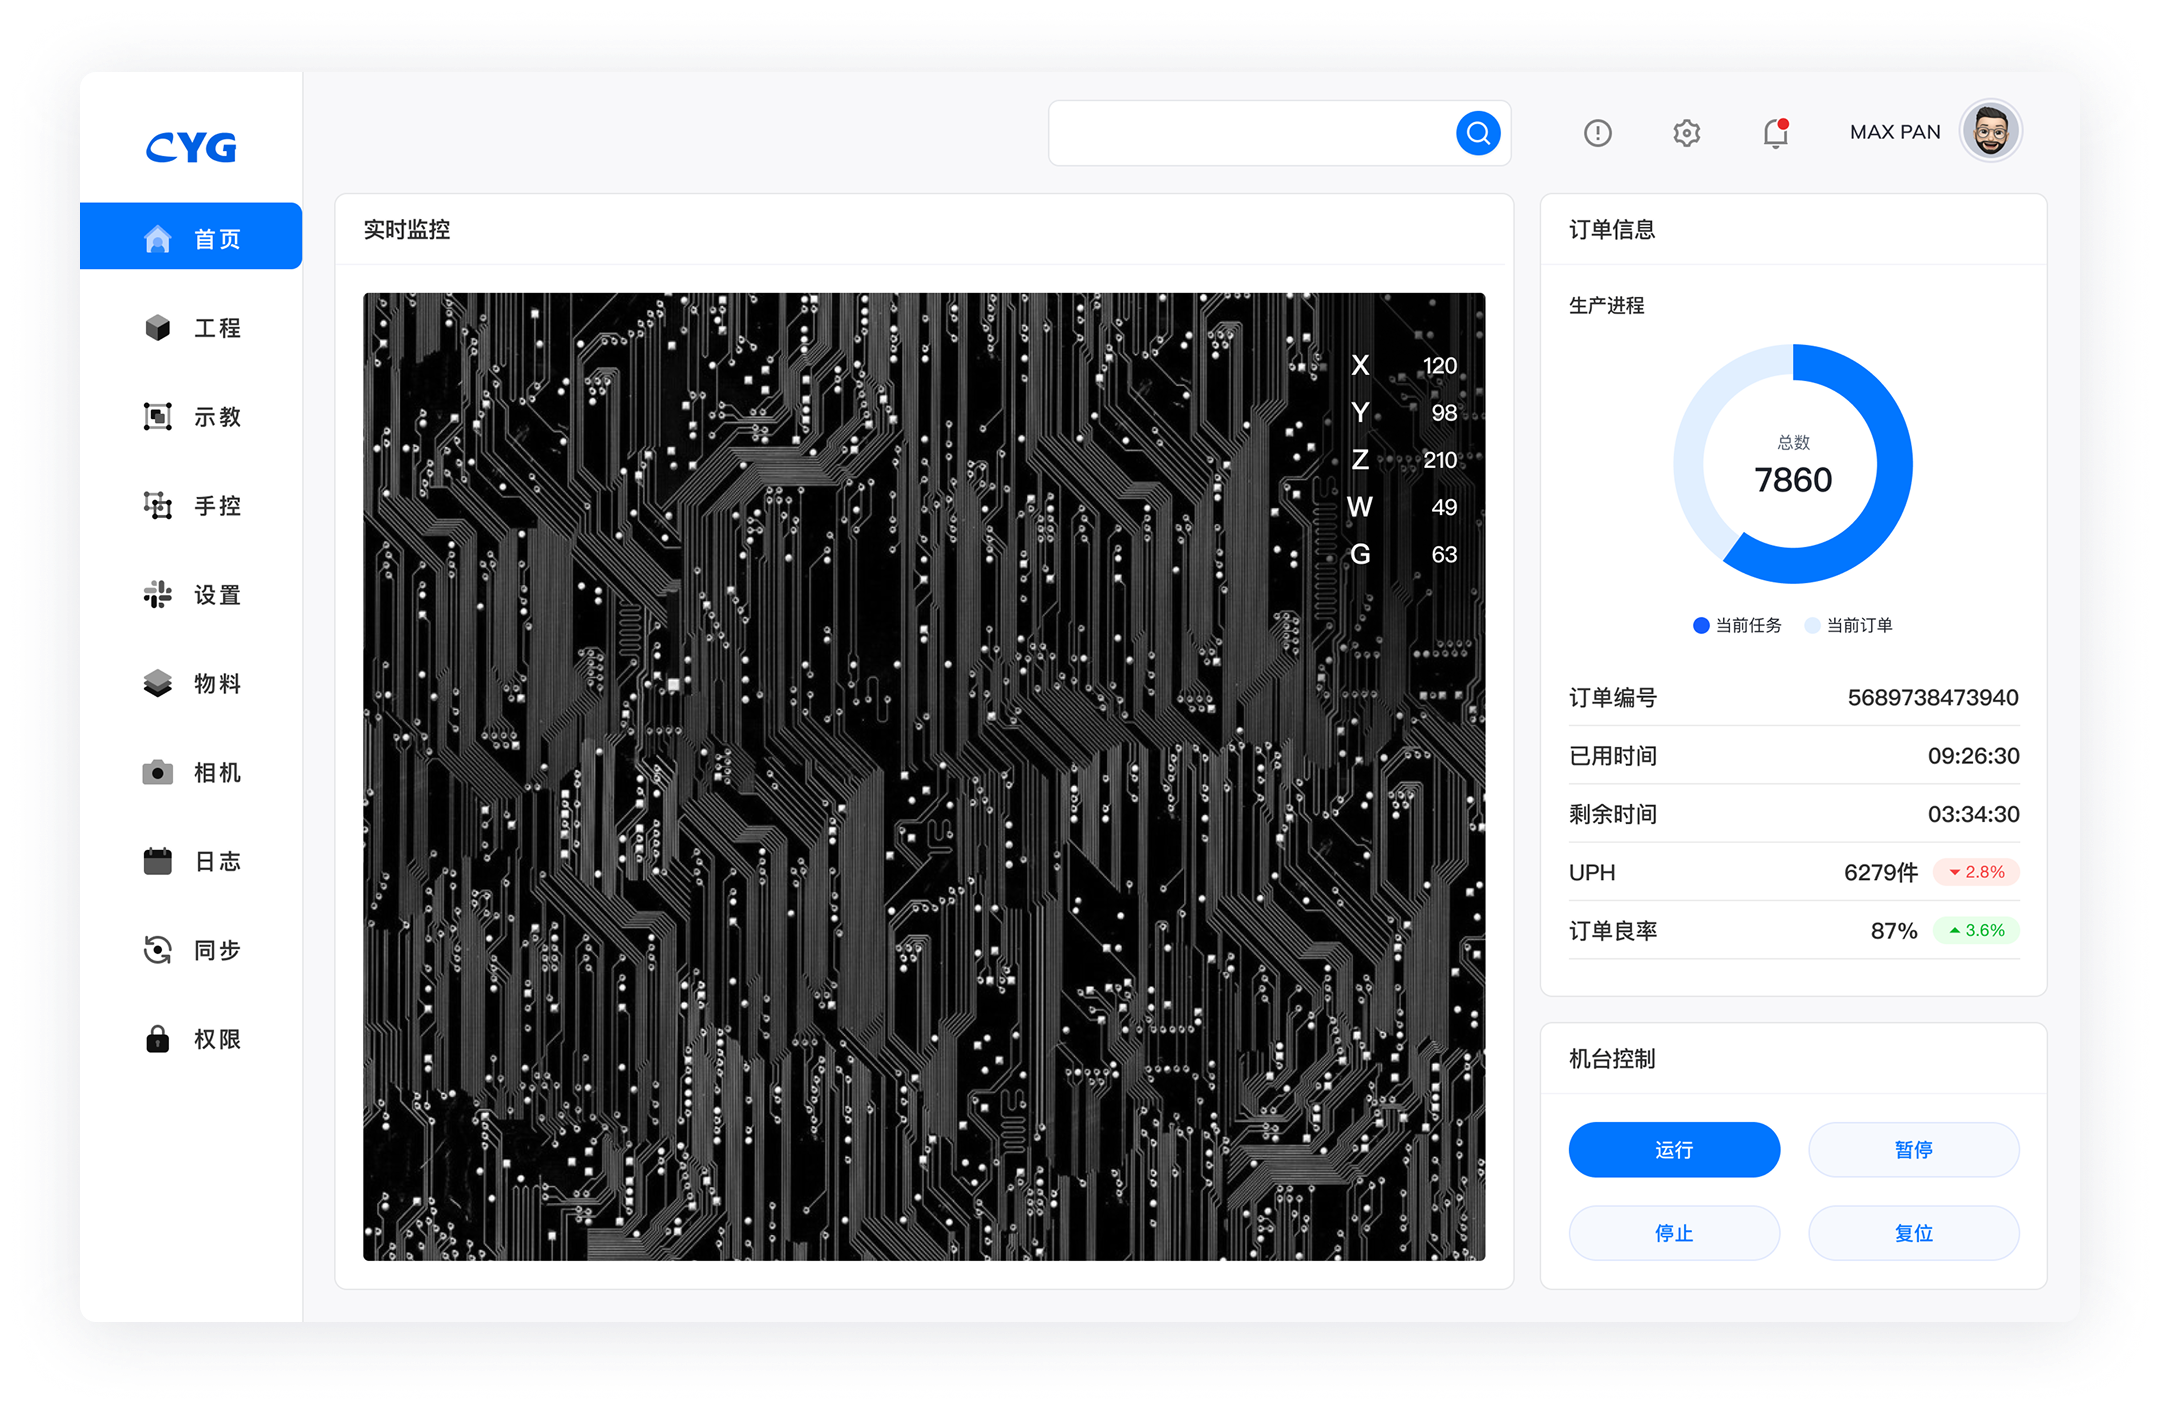Click the elapsed time 09:26:30
This screenshot has height=1410, width=2160.
tap(1973, 756)
